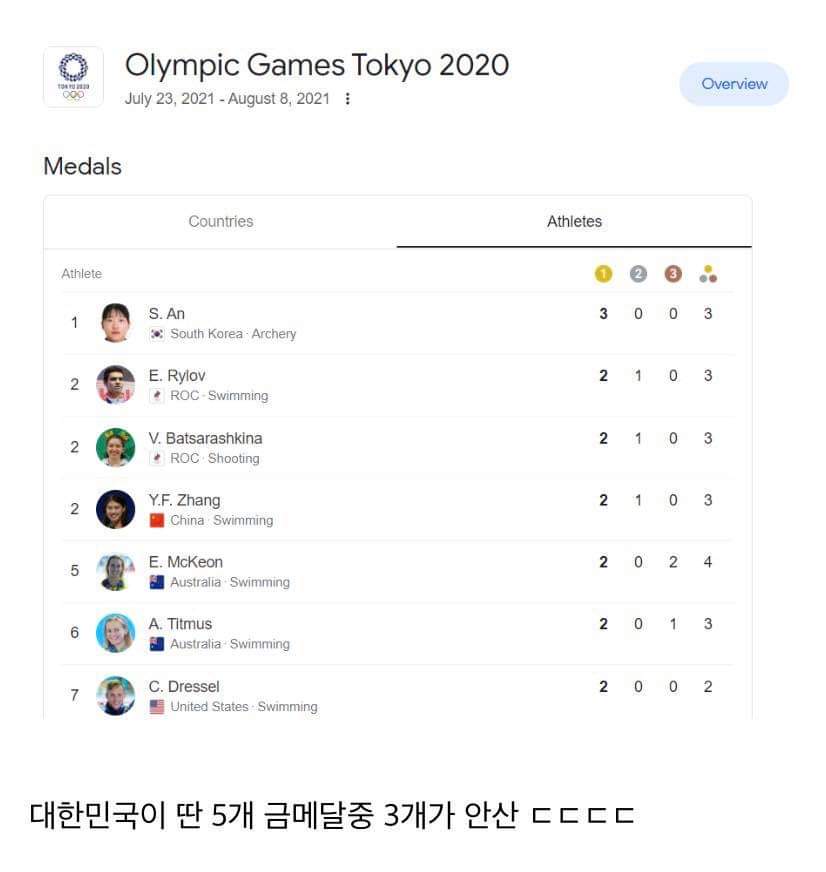This screenshot has width=826, height=872.
Task: Click the total medals column icon
Action: [708, 274]
